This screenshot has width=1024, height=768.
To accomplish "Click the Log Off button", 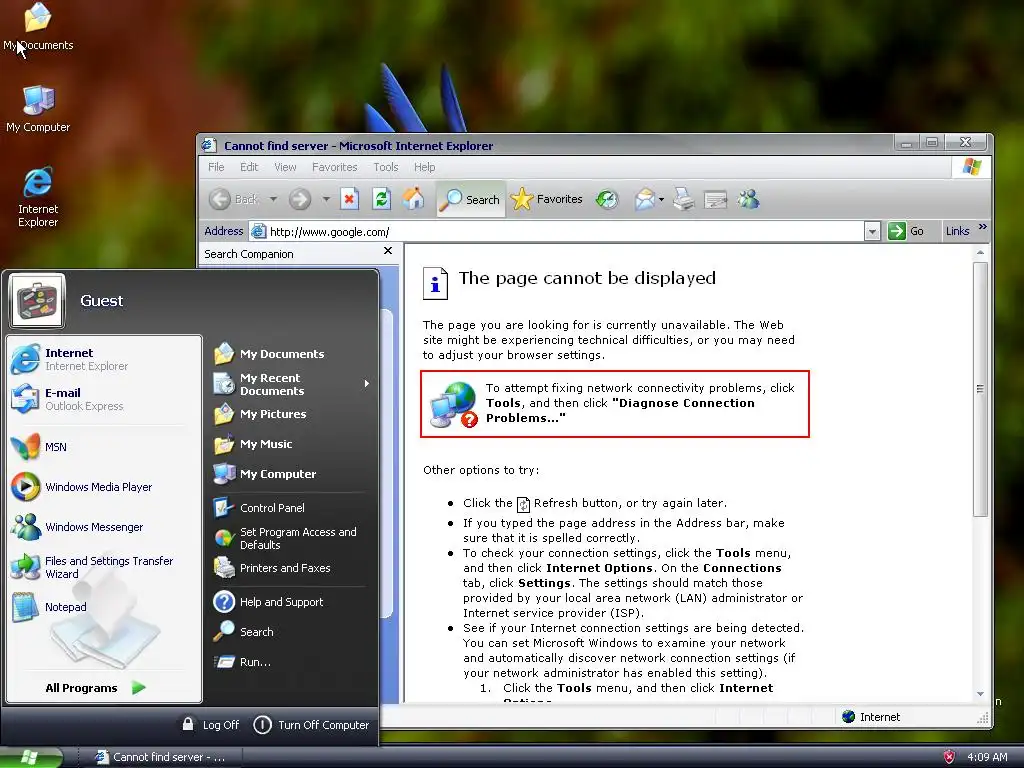I will point(210,725).
